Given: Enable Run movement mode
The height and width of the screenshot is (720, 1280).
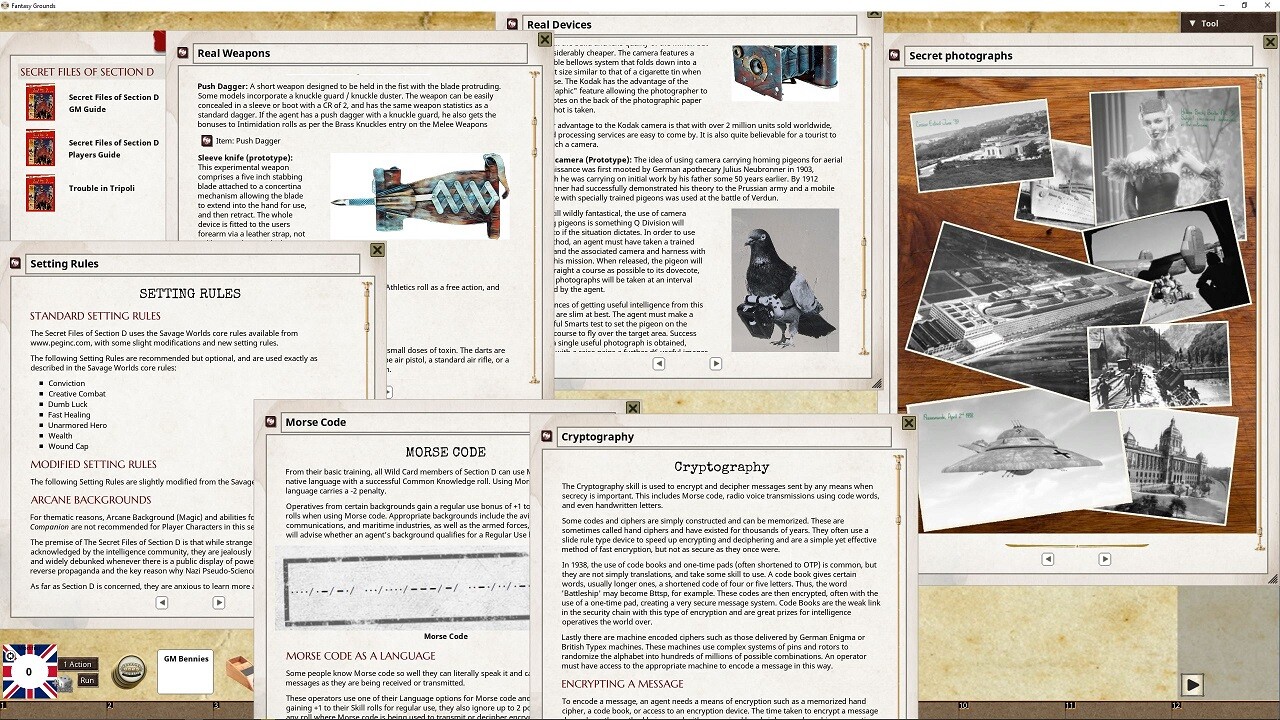Looking at the screenshot, I should [x=86, y=680].
